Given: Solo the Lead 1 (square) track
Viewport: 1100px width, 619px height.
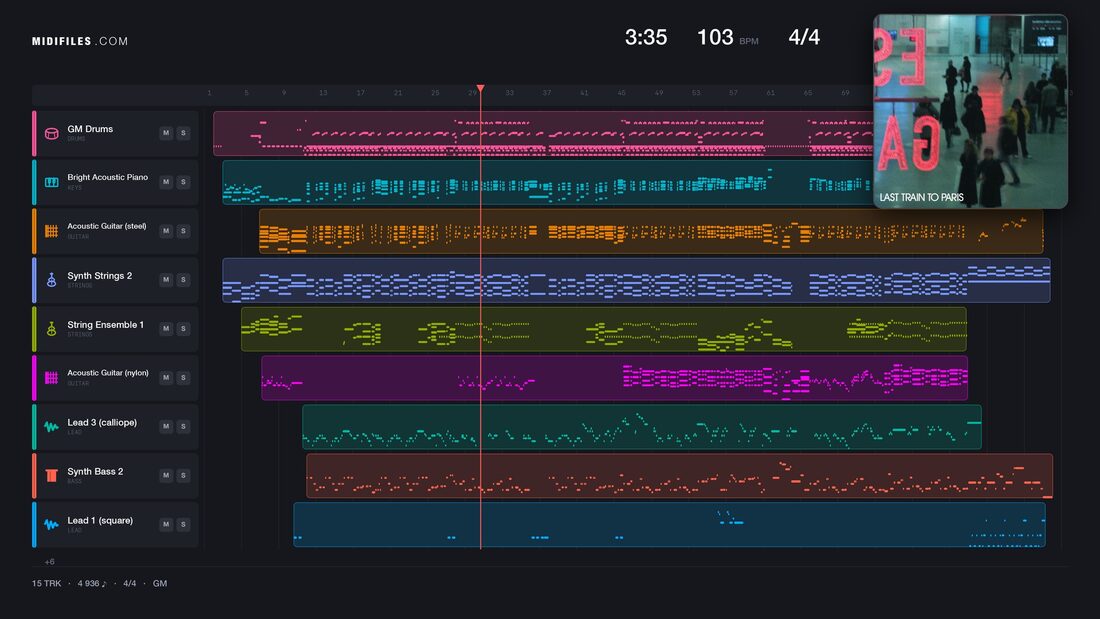Looking at the screenshot, I should 183,524.
